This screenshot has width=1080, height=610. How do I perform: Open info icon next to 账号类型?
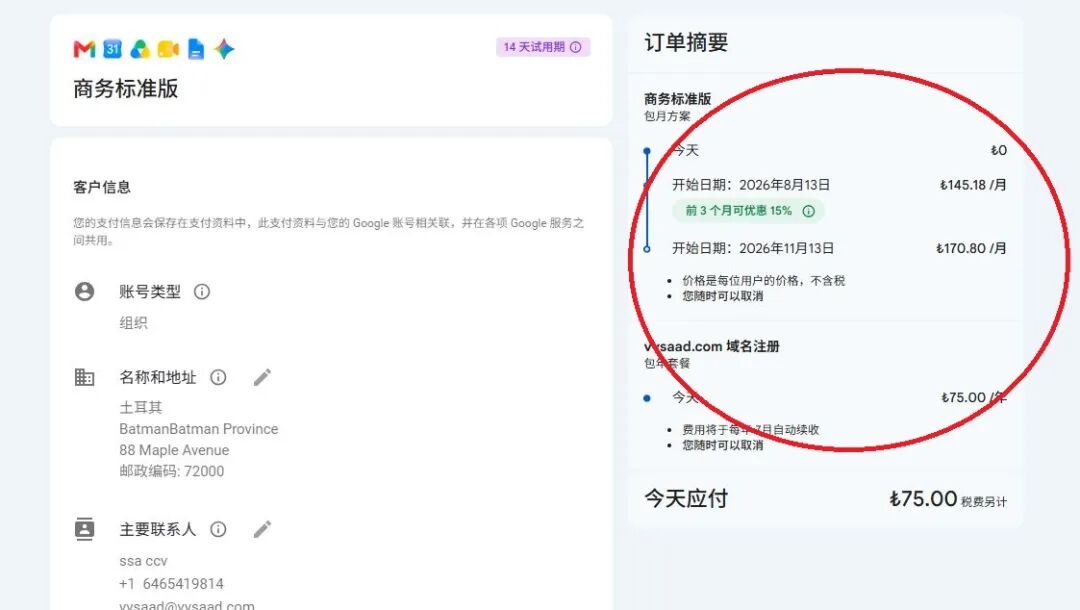(202, 292)
